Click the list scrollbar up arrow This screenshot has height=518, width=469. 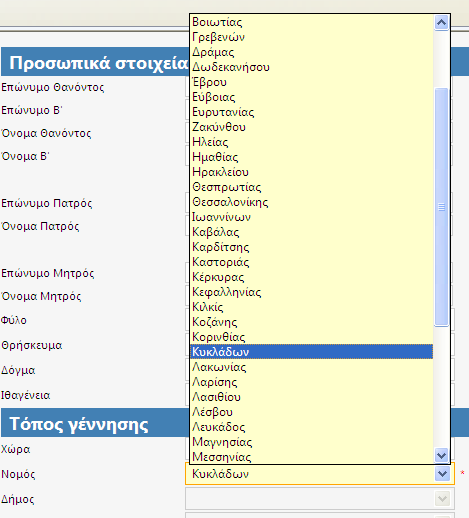pyautogui.click(x=442, y=22)
